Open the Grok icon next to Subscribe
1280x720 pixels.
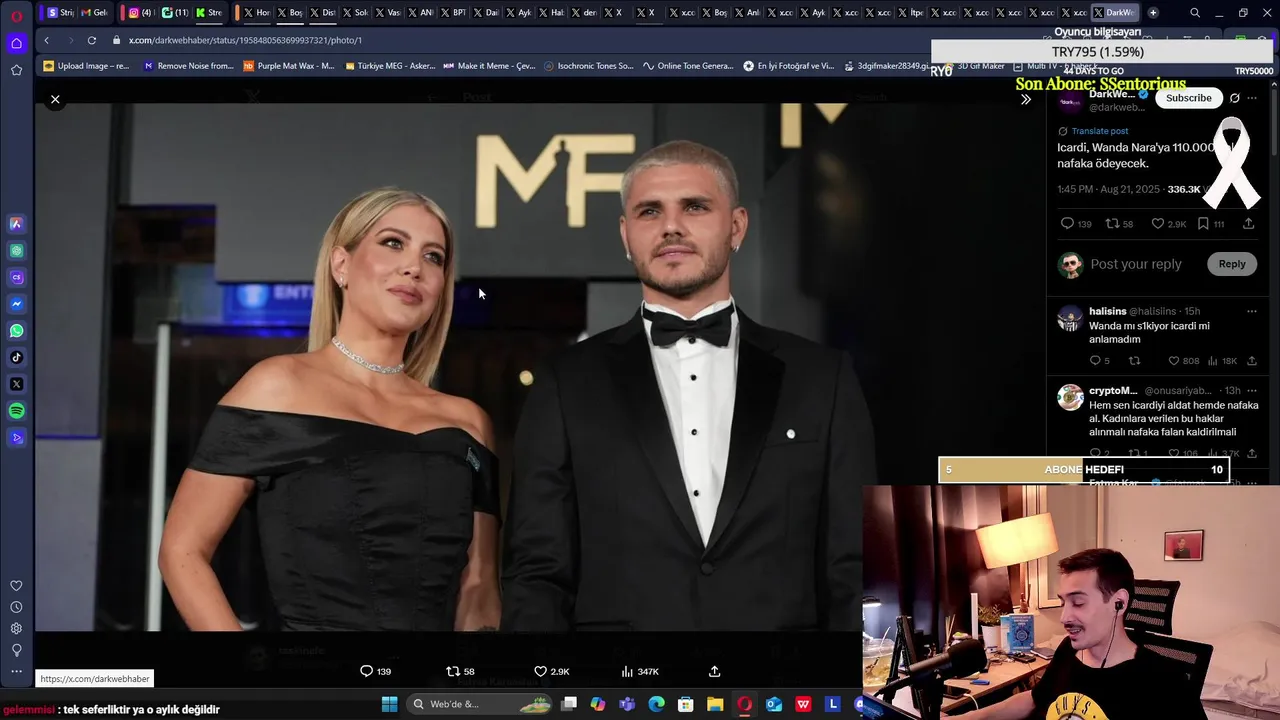[1235, 98]
